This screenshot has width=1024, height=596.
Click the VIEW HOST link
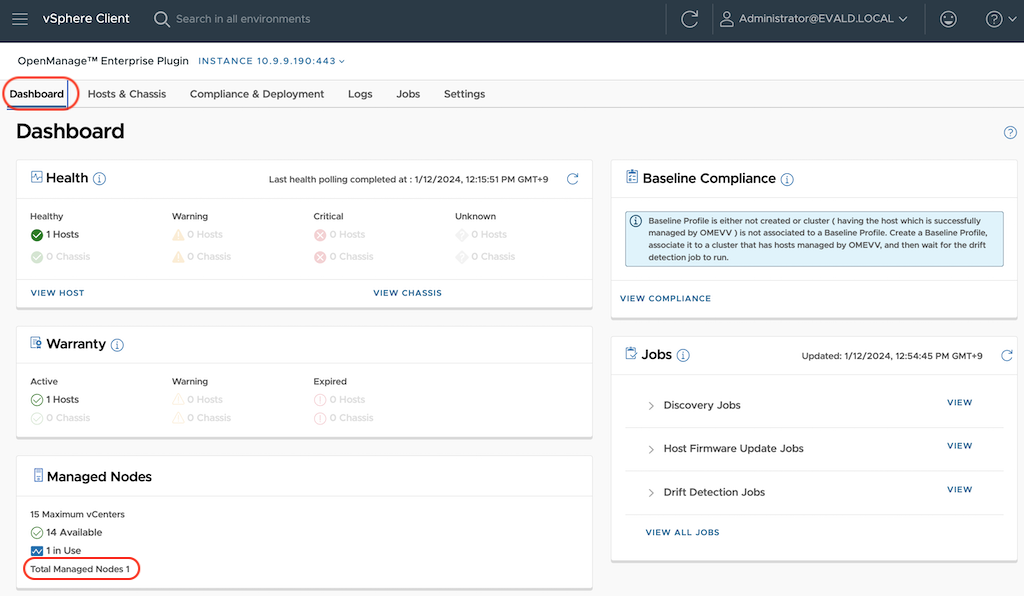coord(57,293)
